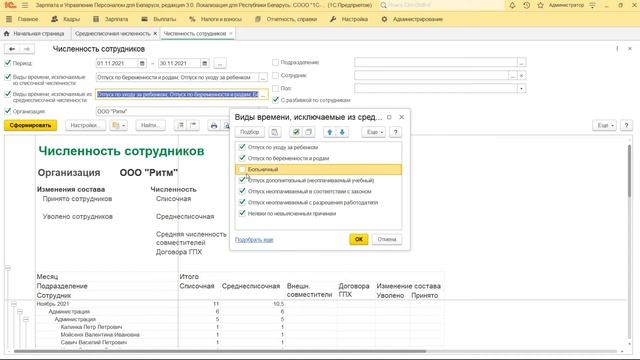Enable the Пол filter checkbox
640x360 pixels.
click(276, 88)
